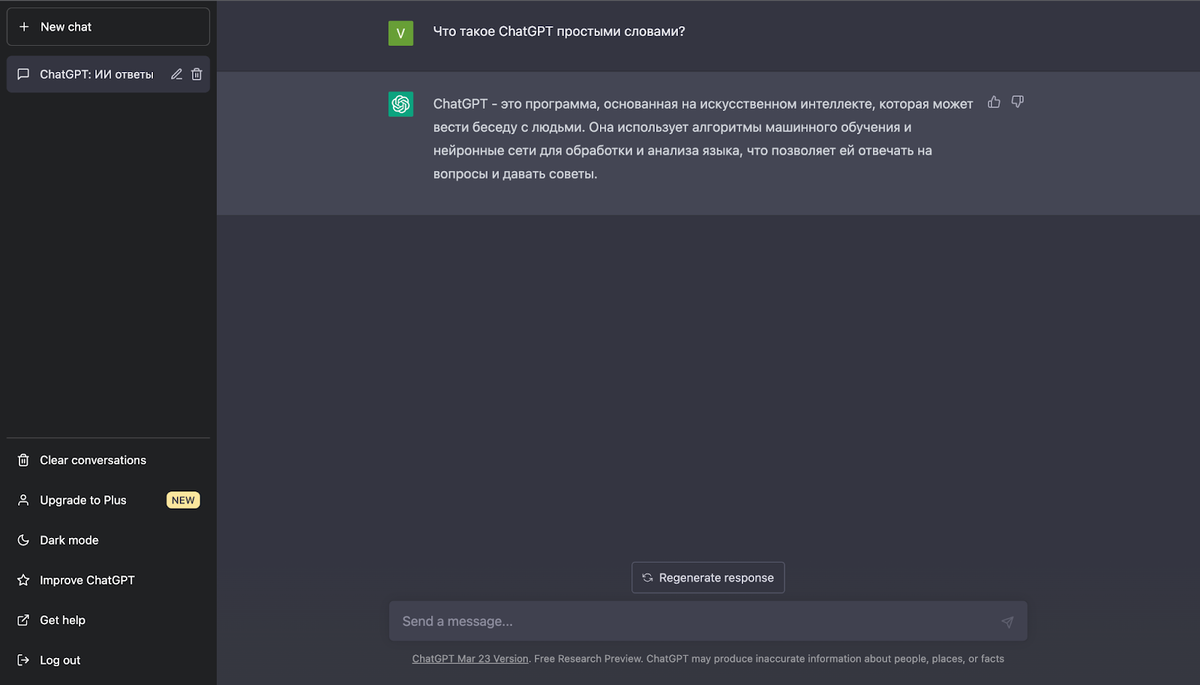Click the Free Research Preview footer text
1200x685 pixels.
pyautogui.click(x=586, y=659)
